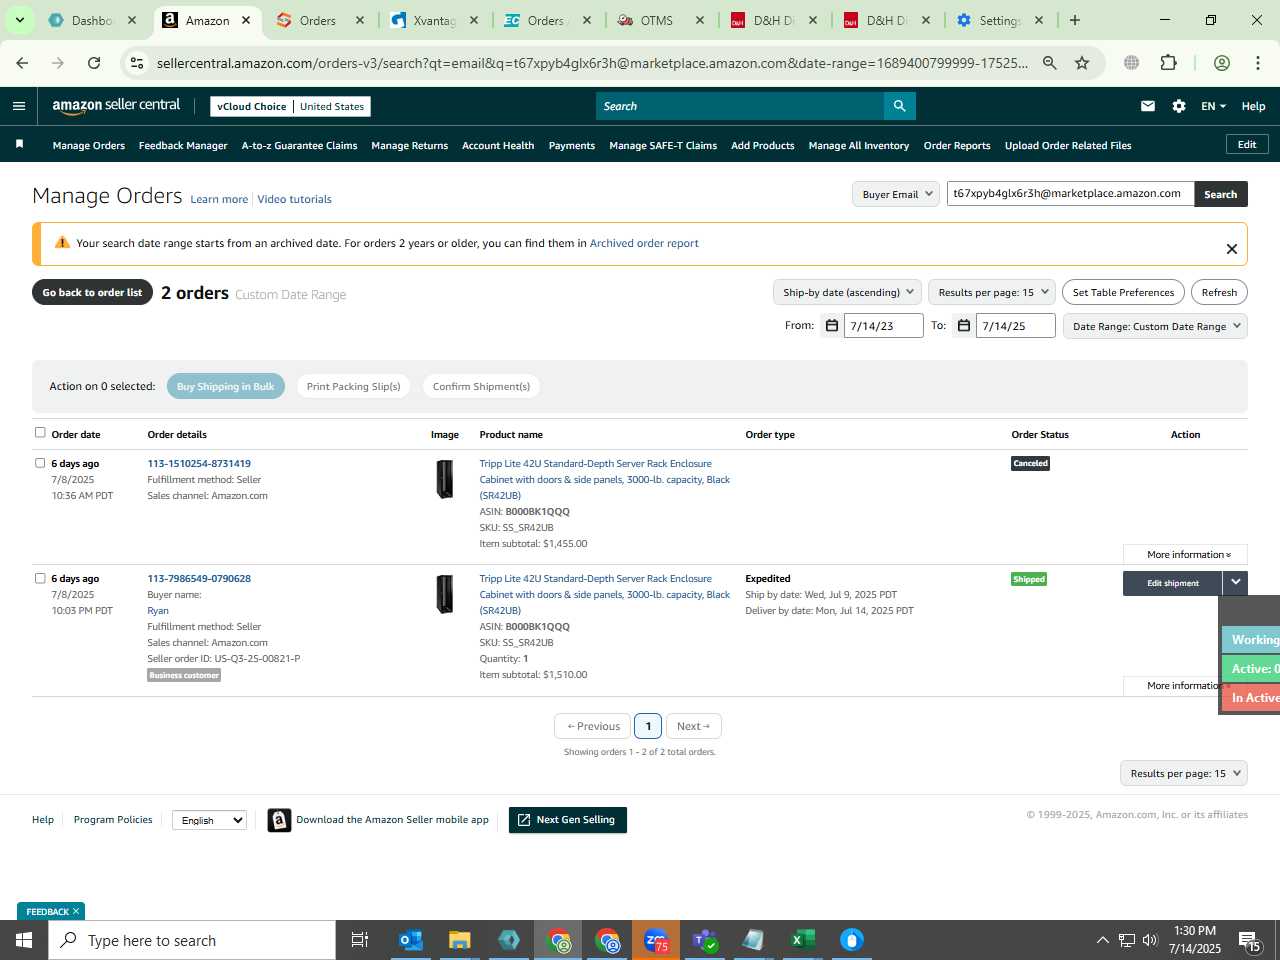The height and width of the screenshot is (960, 1280).
Task: Bookmark this page with the star icon
Action: pyautogui.click(x=1082, y=63)
